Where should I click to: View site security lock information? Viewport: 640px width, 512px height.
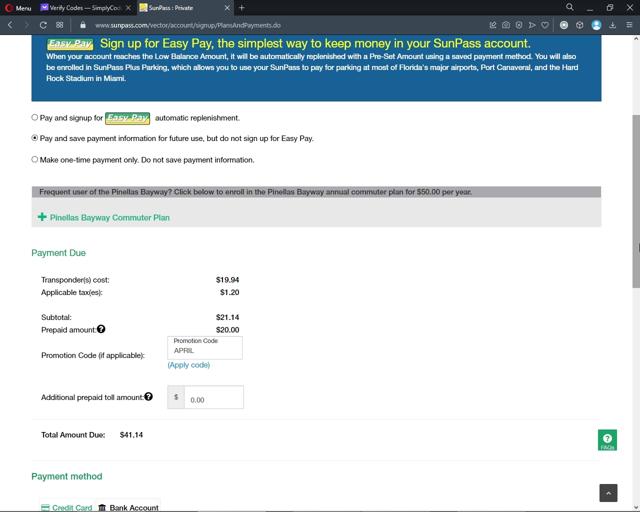83,25
